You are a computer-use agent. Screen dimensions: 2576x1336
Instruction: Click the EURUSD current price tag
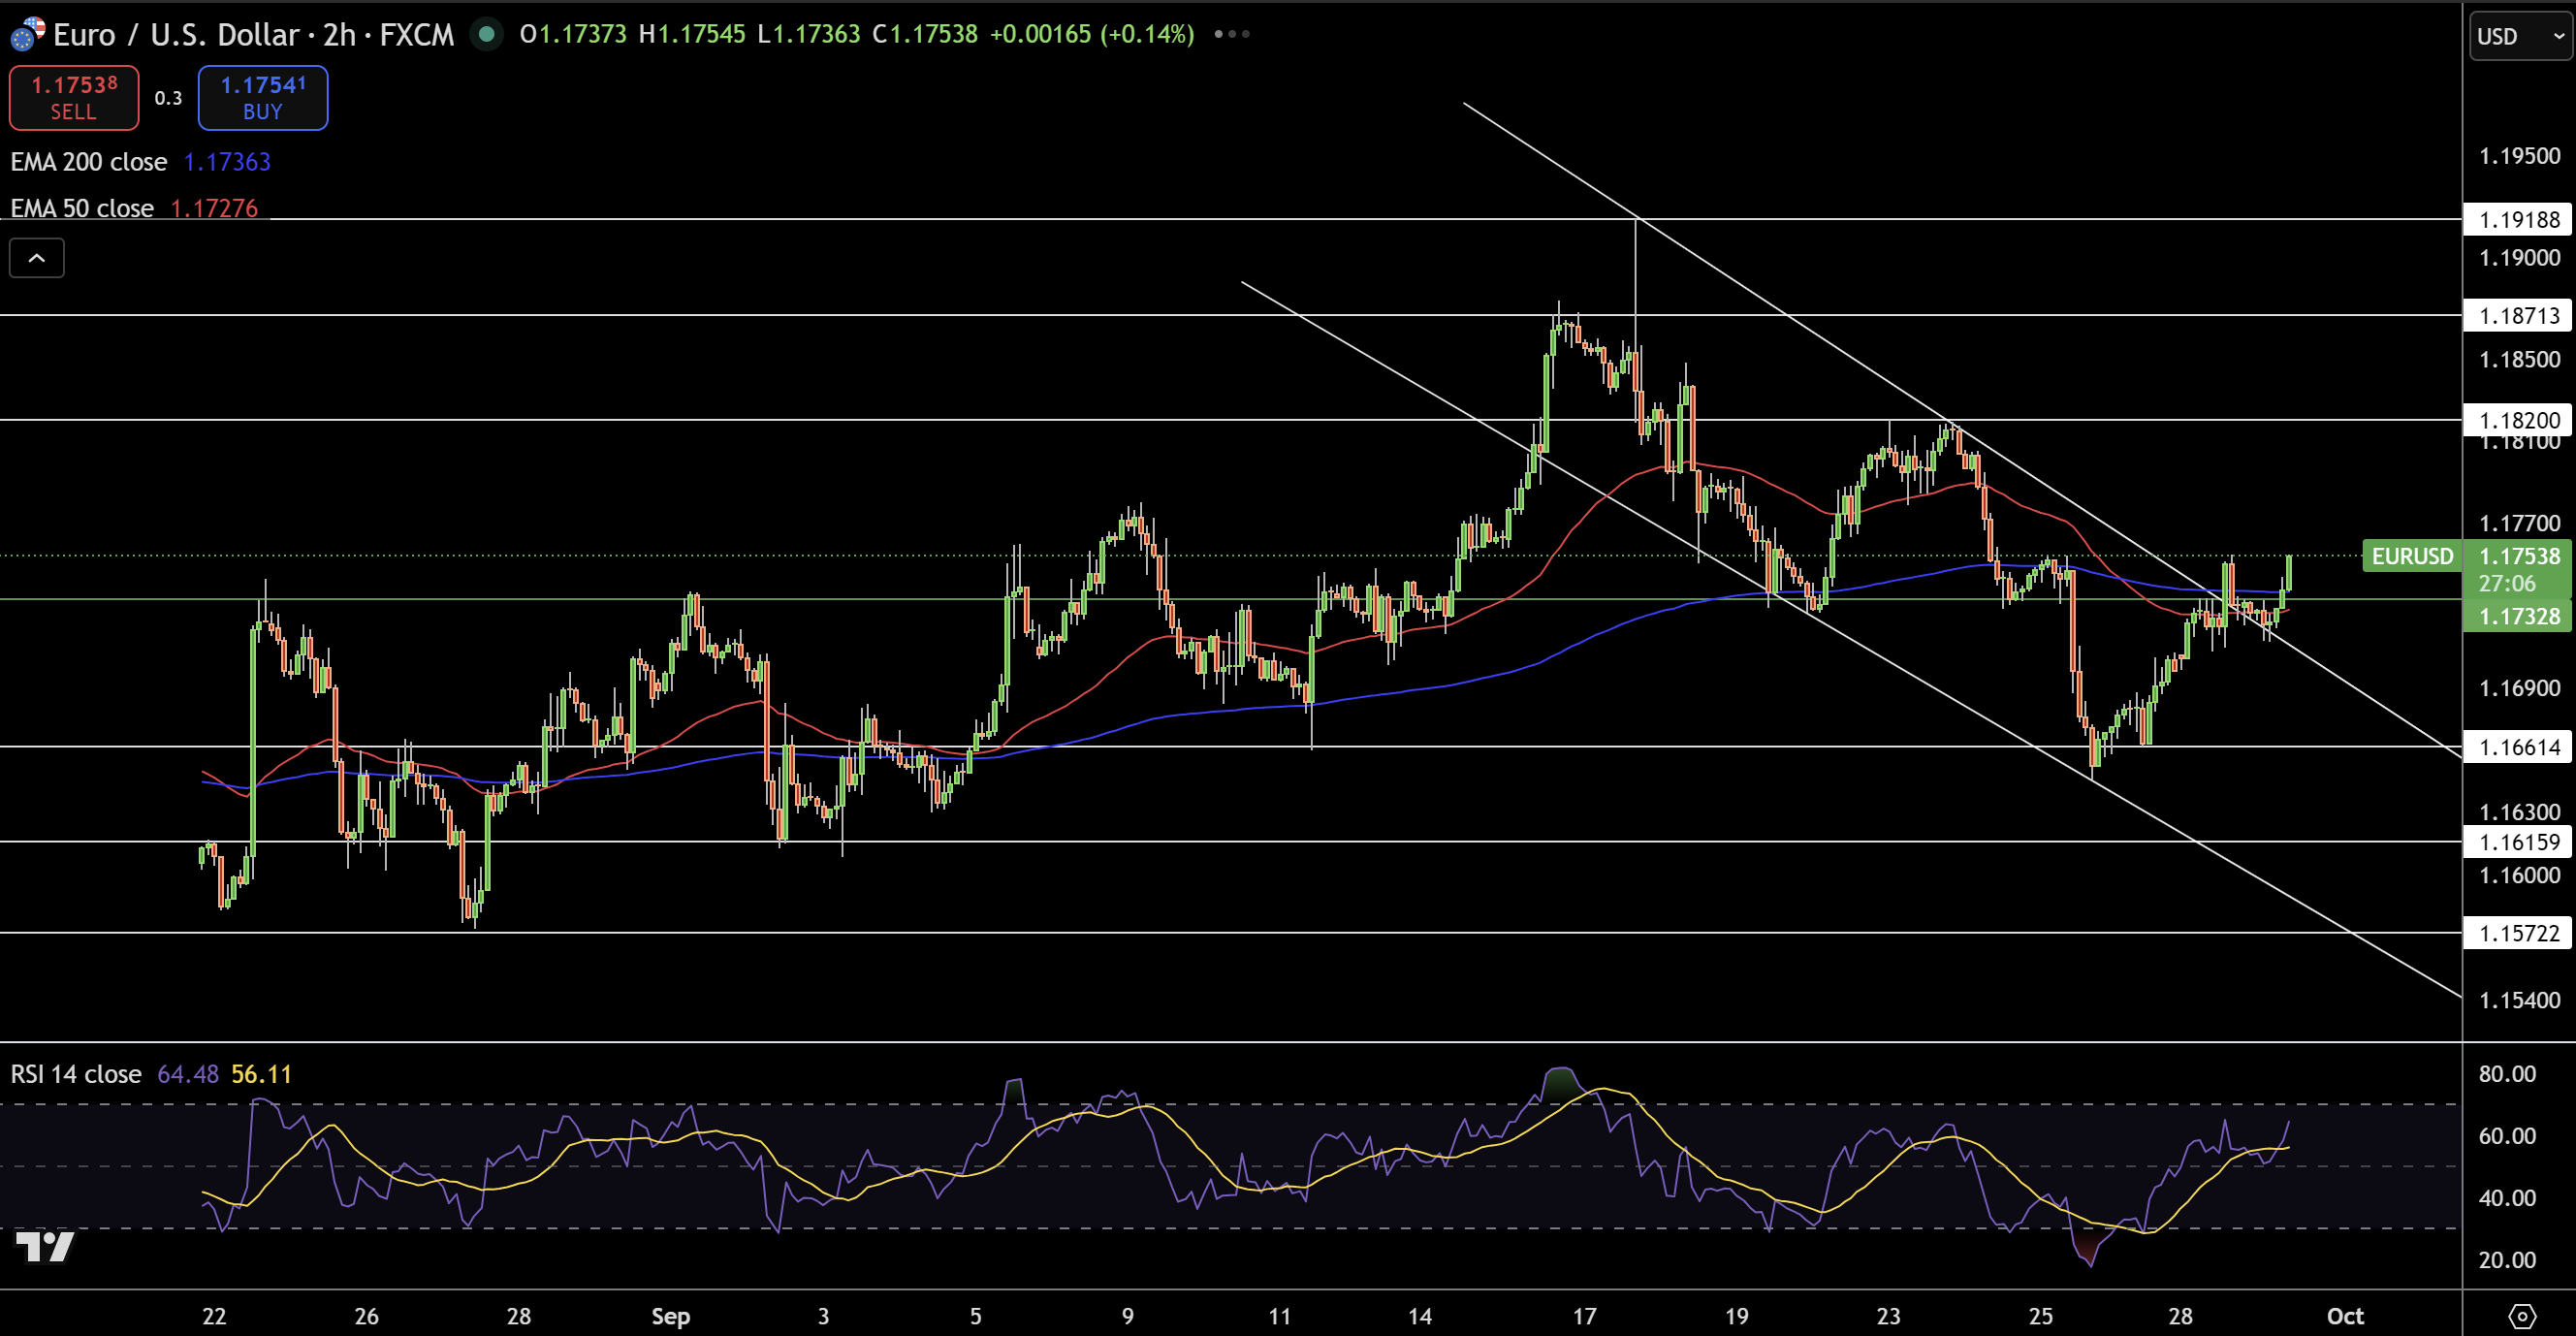tap(2411, 556)
